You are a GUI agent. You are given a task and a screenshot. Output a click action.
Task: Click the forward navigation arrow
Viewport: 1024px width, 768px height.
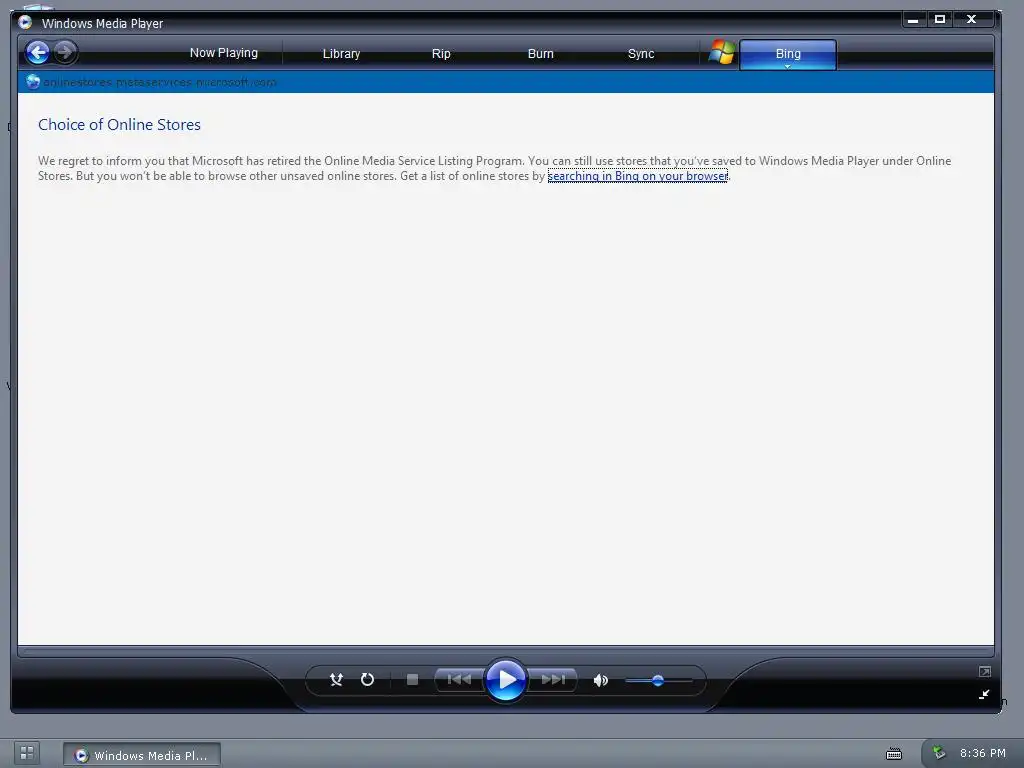coord(65,52)
